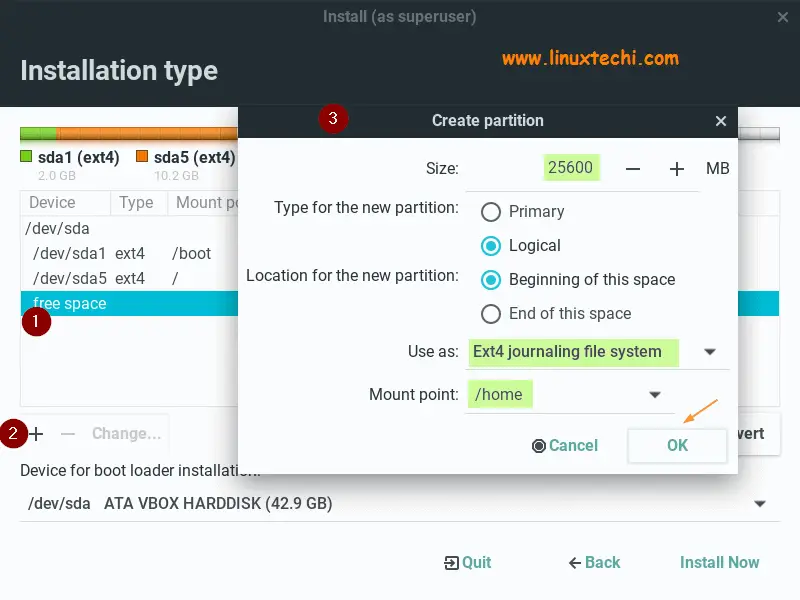Open the Mount point dropdown arrow
This screenshot has height=600, width=800.
pyautogui.click(x=655, y=394)
